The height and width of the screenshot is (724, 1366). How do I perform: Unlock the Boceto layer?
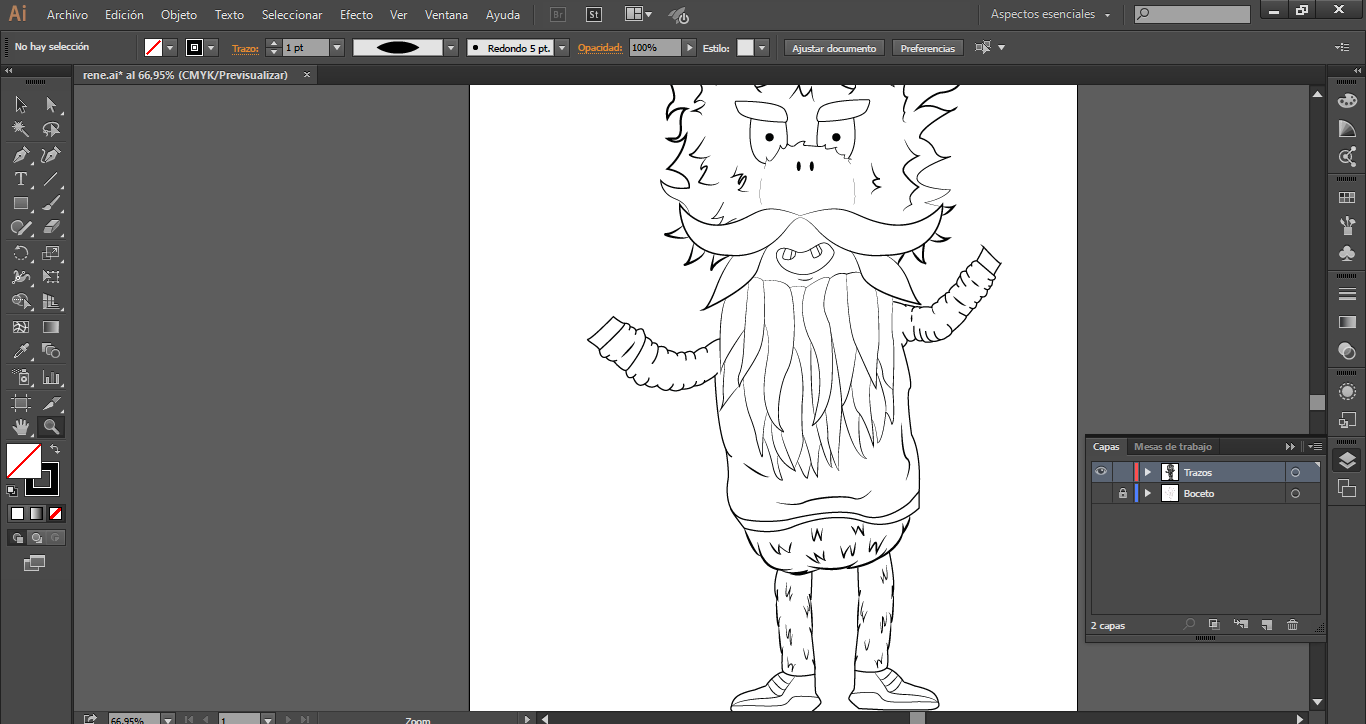(1123, 494)
